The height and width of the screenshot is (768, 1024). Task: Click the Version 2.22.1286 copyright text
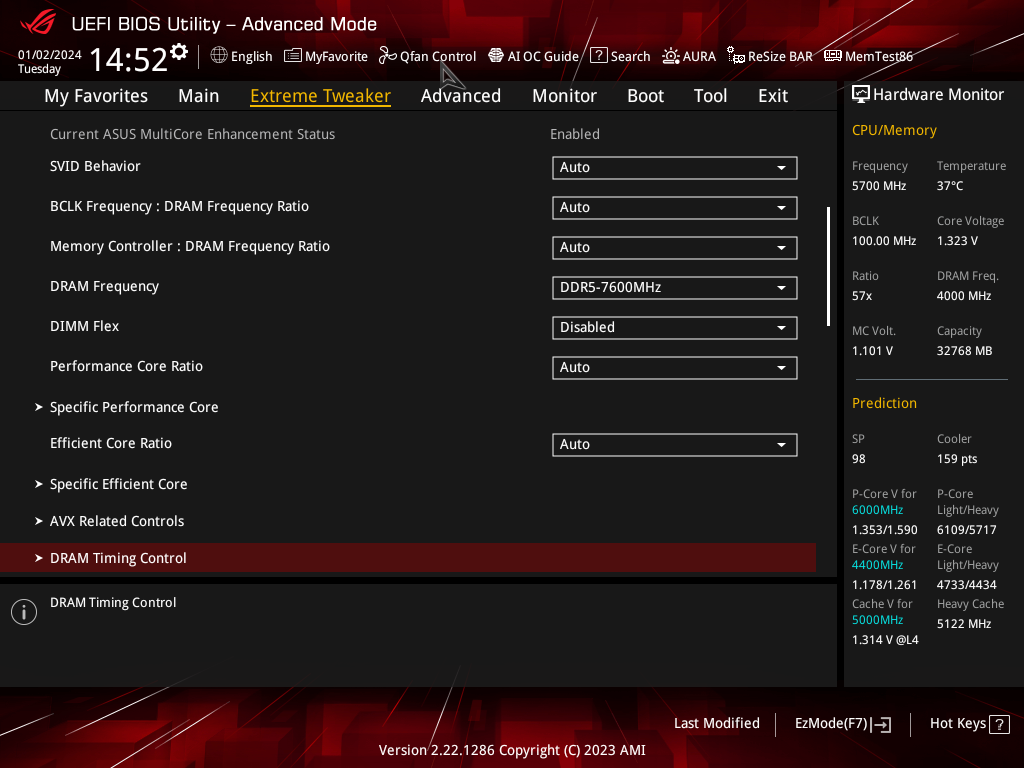[512, 750]
